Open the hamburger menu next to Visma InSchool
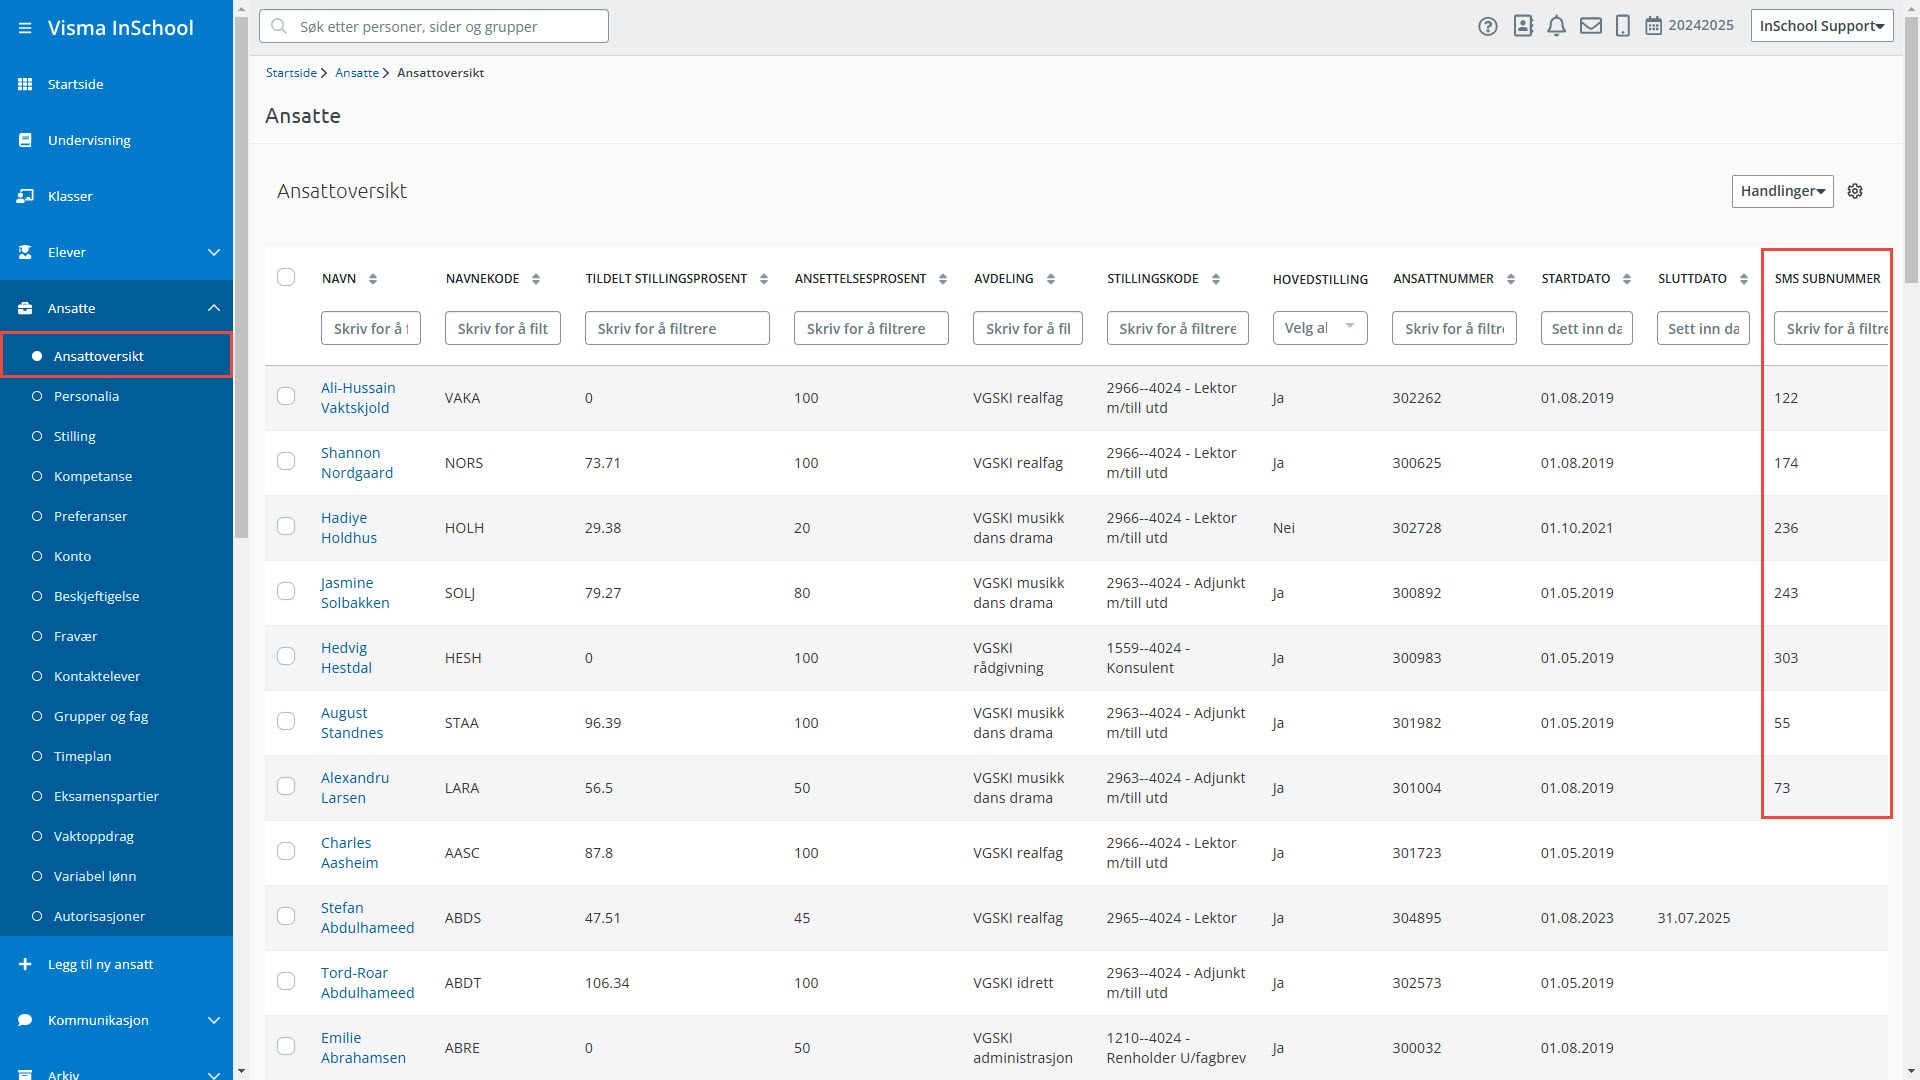The width and height of the screenshot is (1920, 1080). point(25,28)
